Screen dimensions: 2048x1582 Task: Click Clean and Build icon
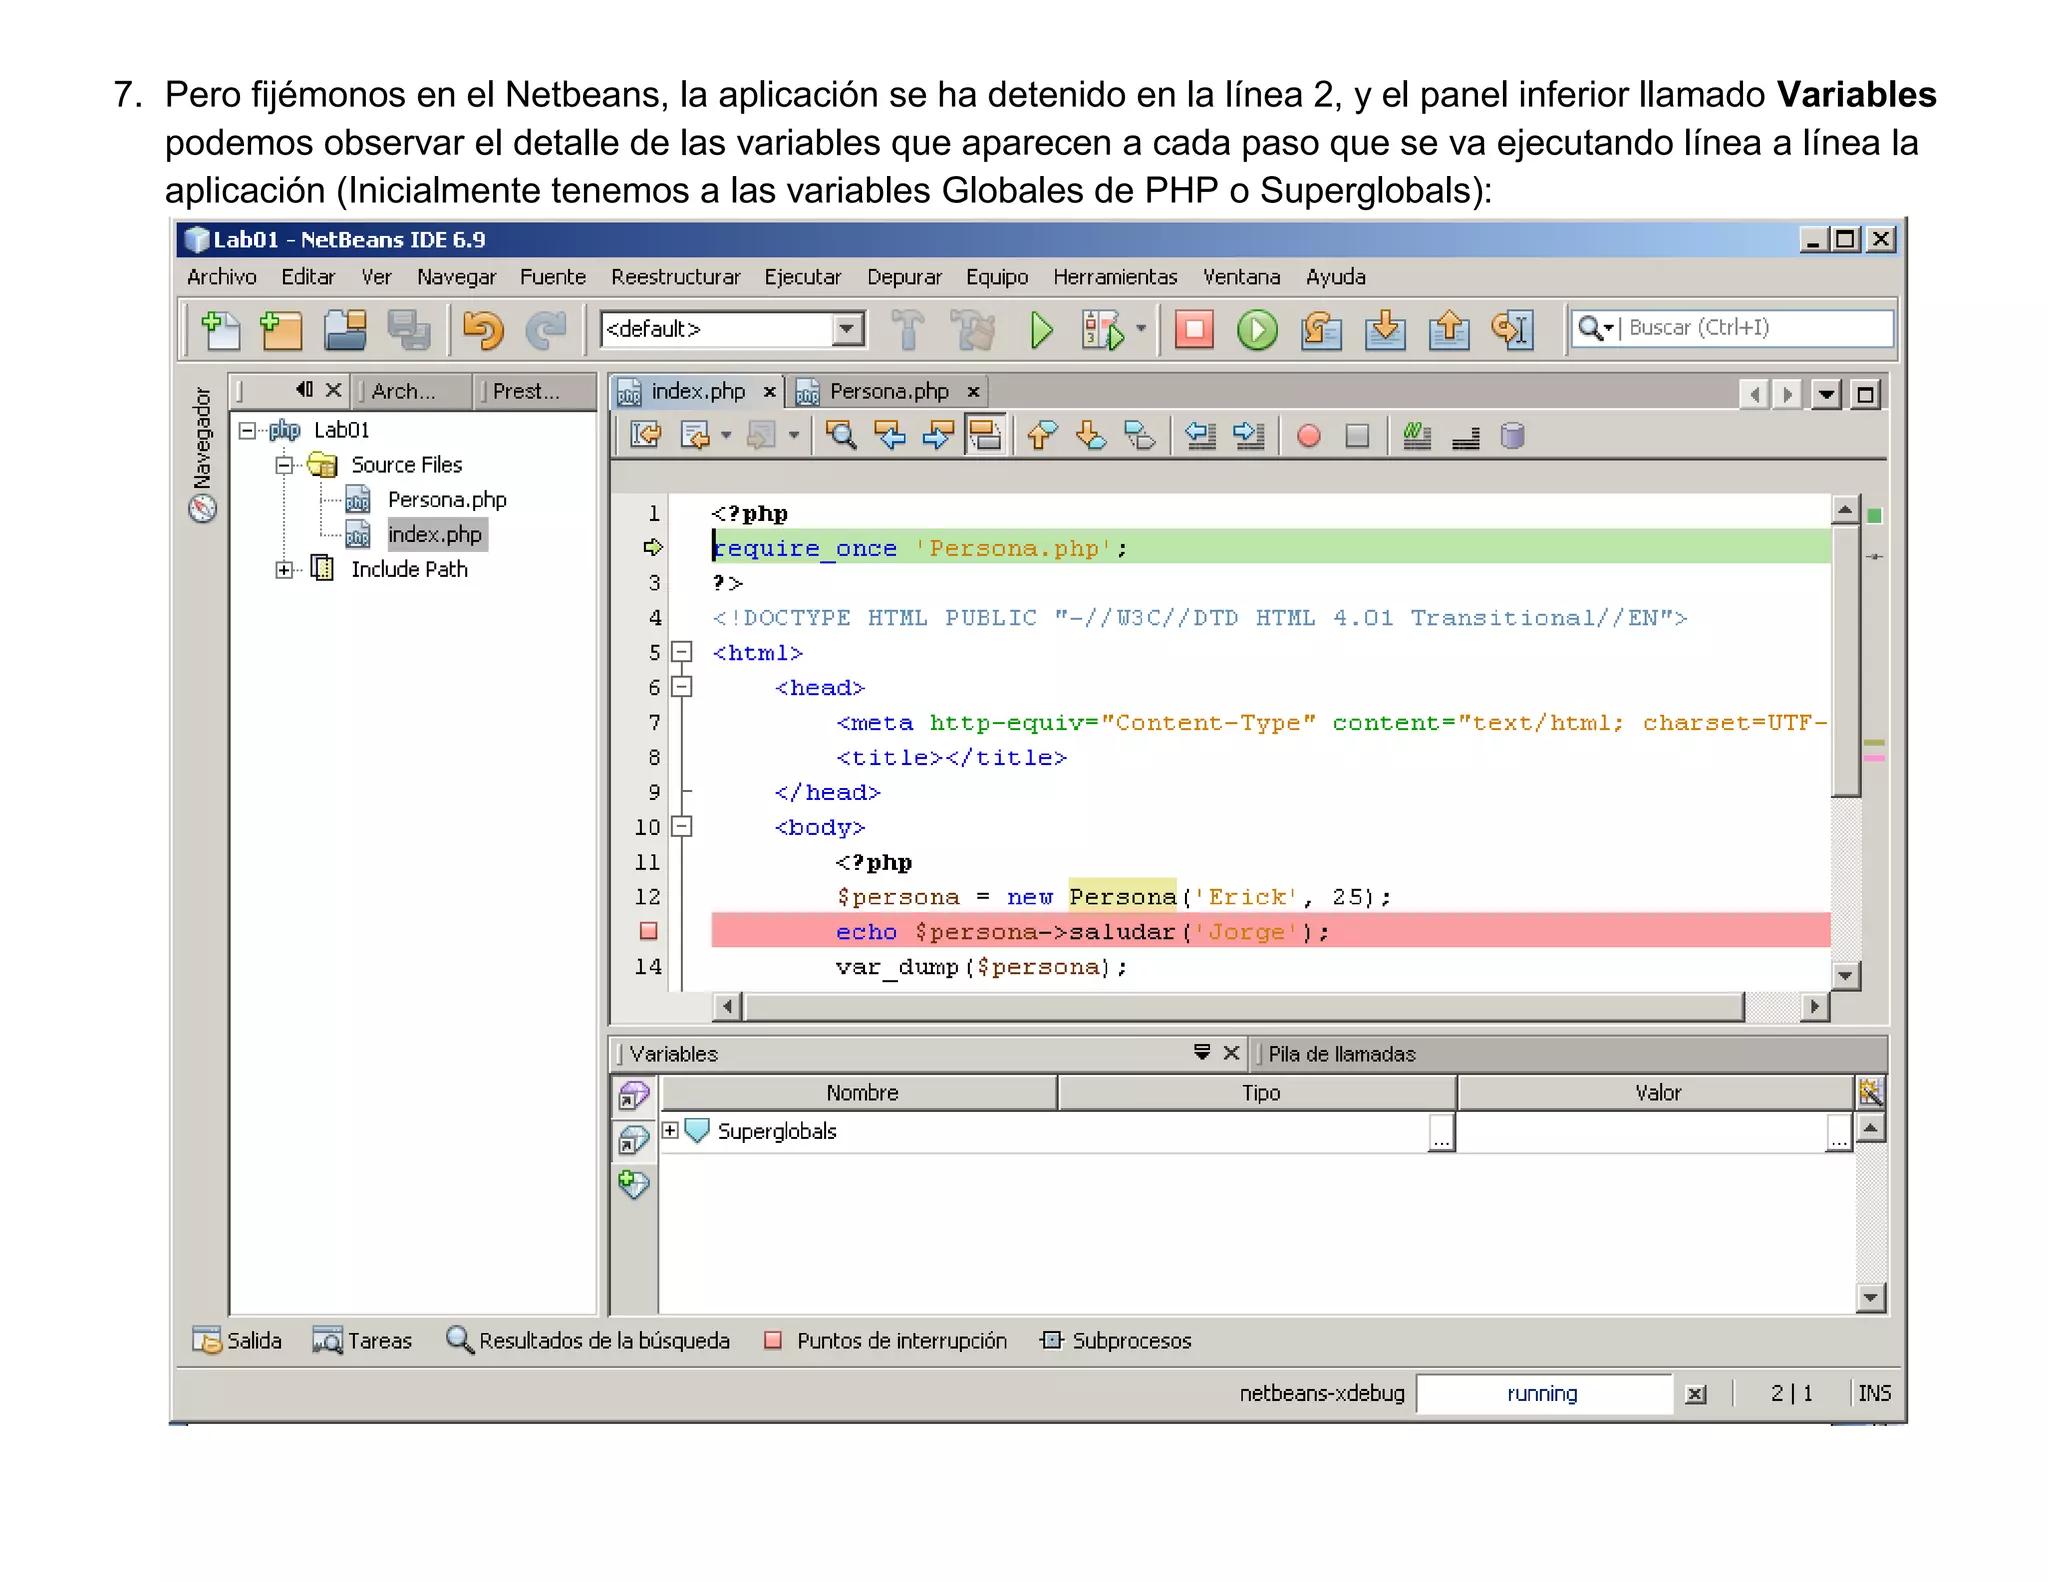973,329
